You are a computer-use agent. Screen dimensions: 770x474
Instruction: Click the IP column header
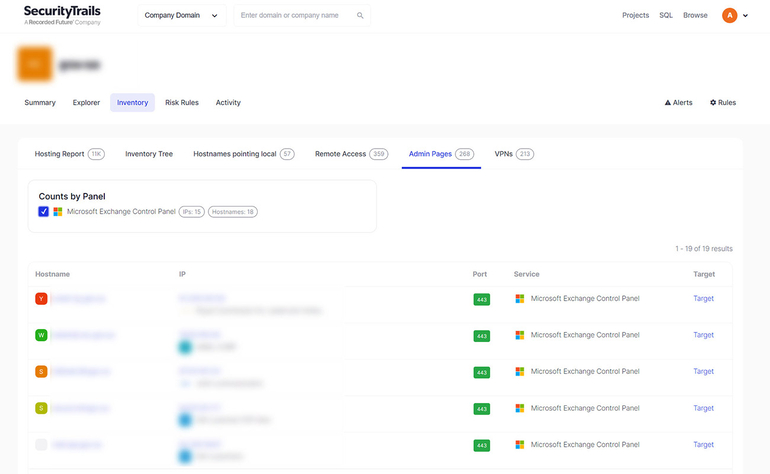[x=182, y=274]
